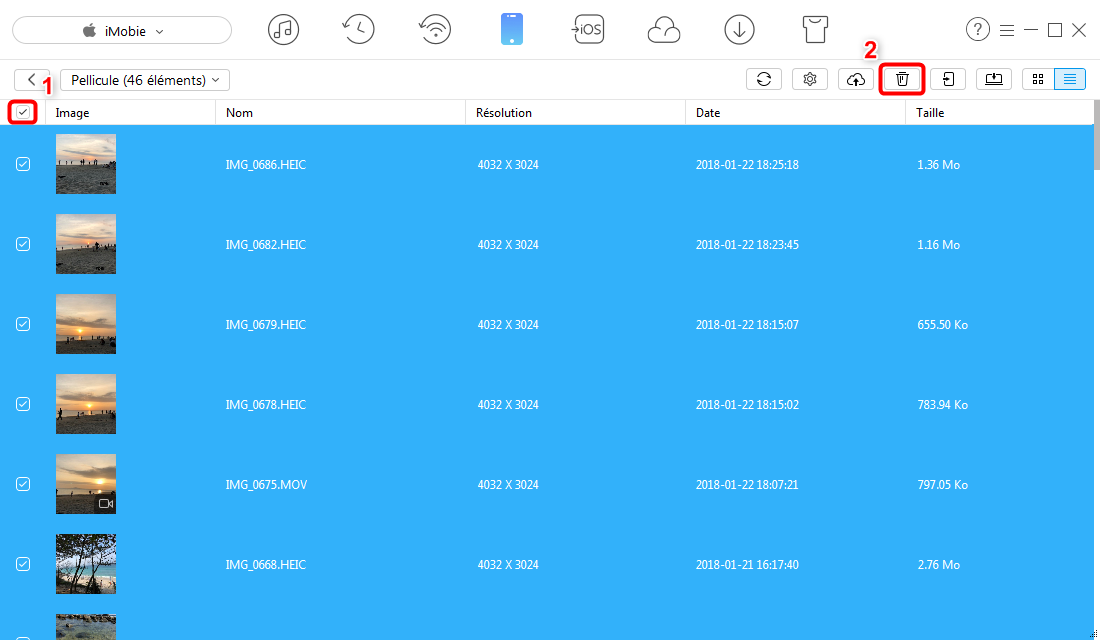Open the music library icon
This screenshot has height=640, width=1100.
pyautogui.click(x=283, y=30)
